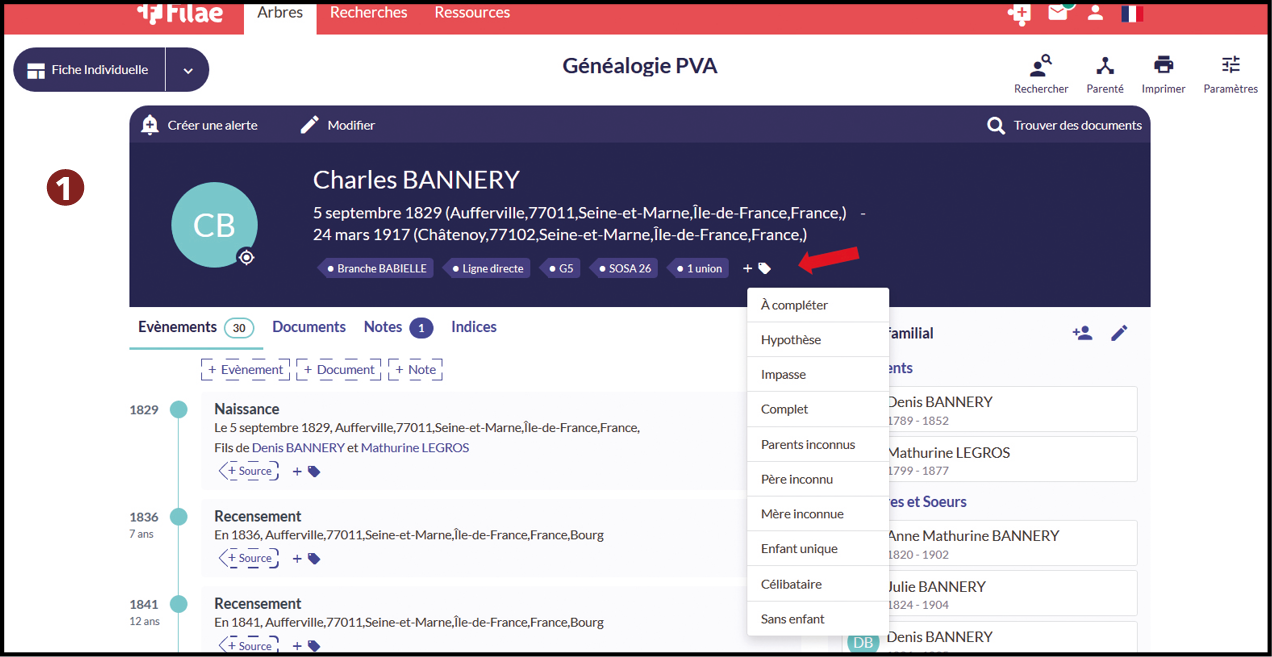This screenshot has width=1272, height=657.
Task: Switch to the Indices tab
Action: 474,327
